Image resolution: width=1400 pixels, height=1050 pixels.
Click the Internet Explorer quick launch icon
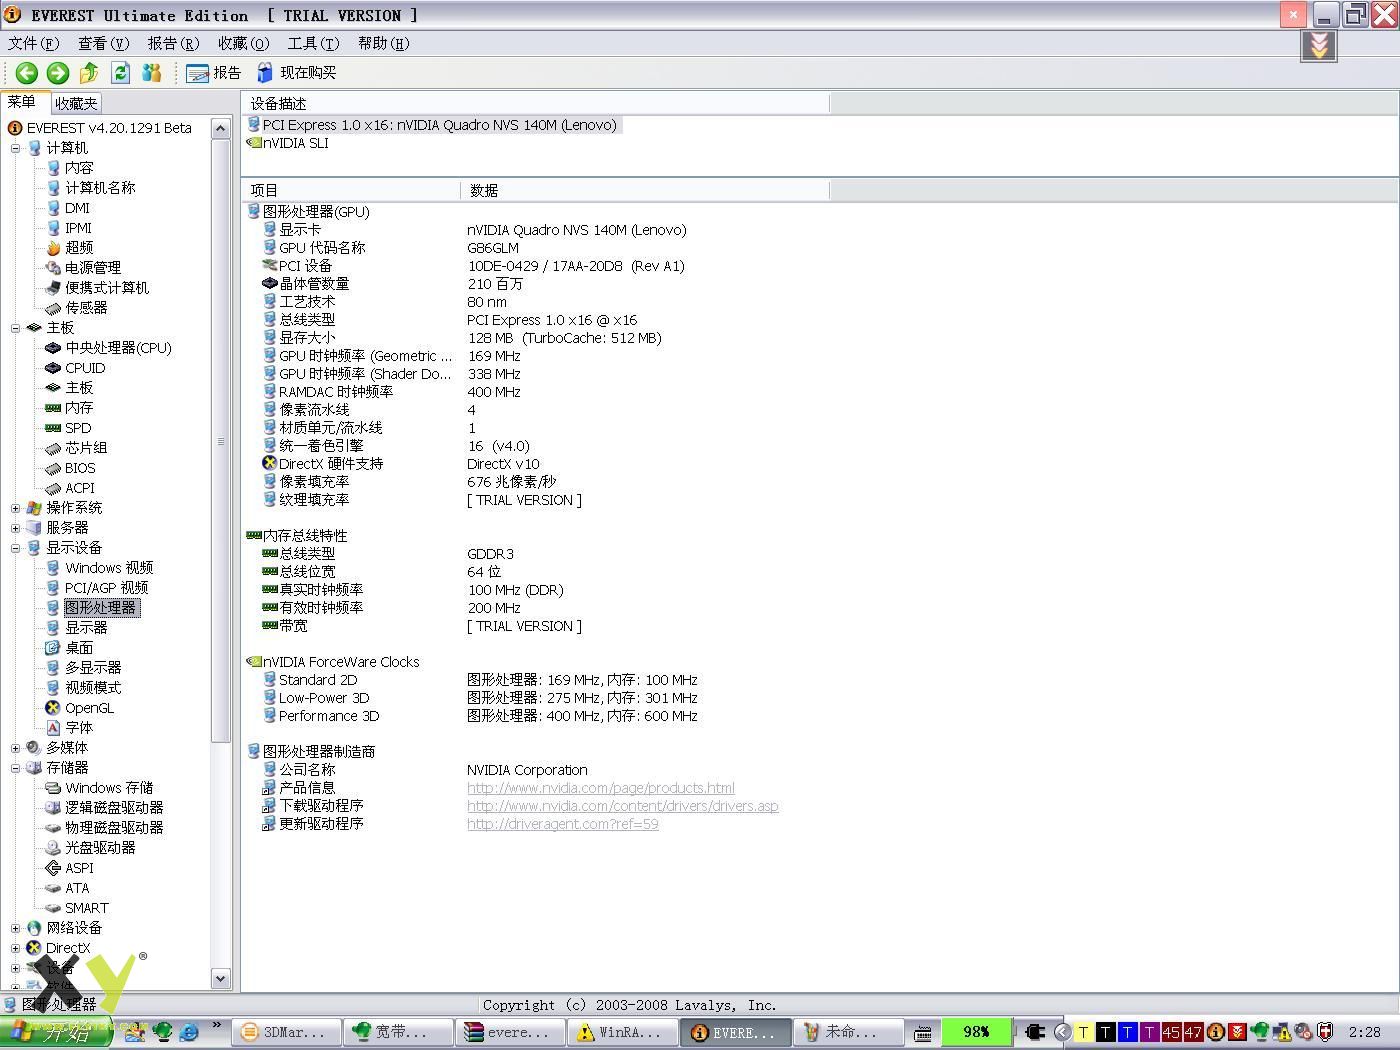tap(188, 1032)
